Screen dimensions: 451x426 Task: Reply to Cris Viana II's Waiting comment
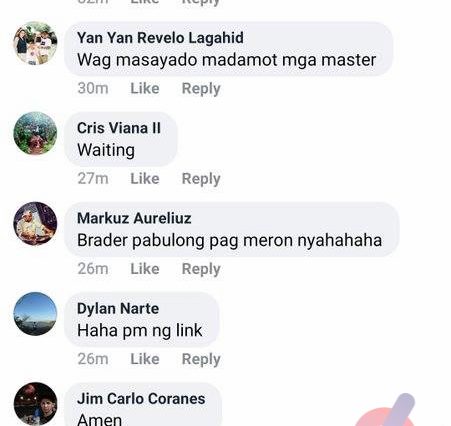(201, 179)
